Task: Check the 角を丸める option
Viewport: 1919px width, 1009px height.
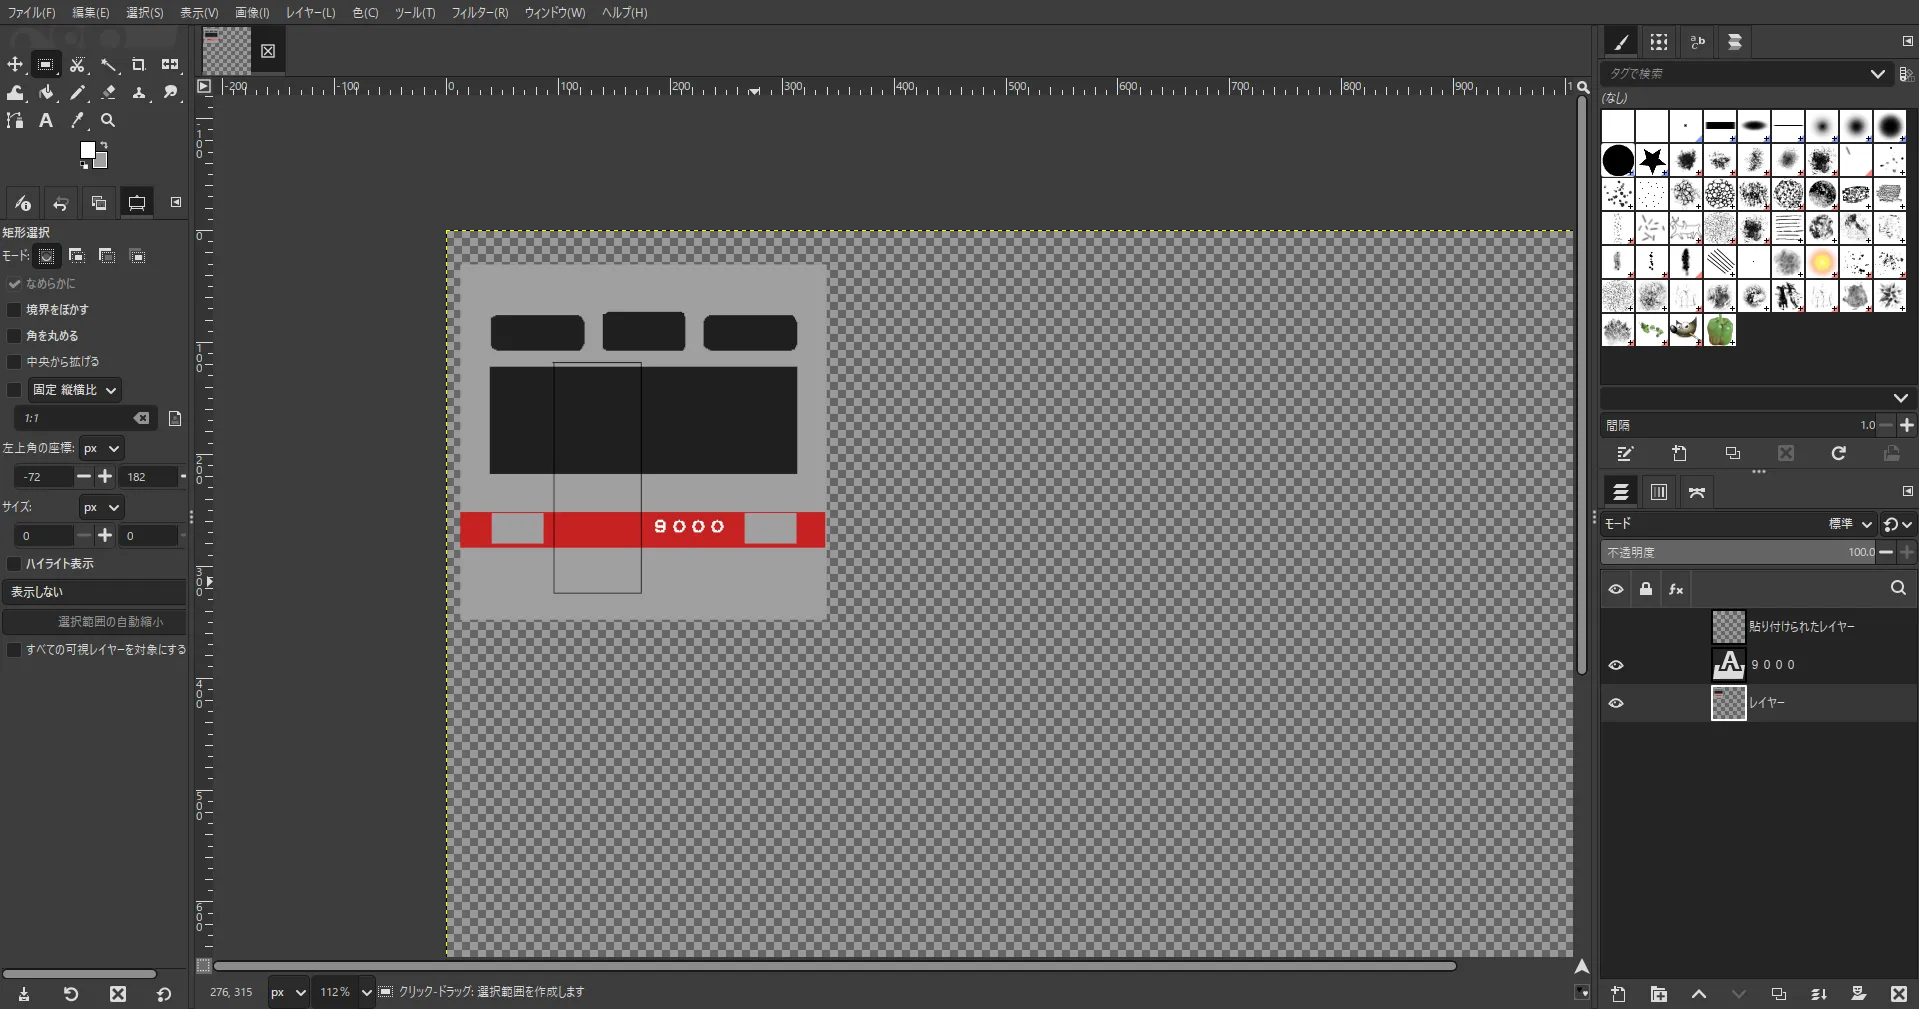Action: [14, 336]
